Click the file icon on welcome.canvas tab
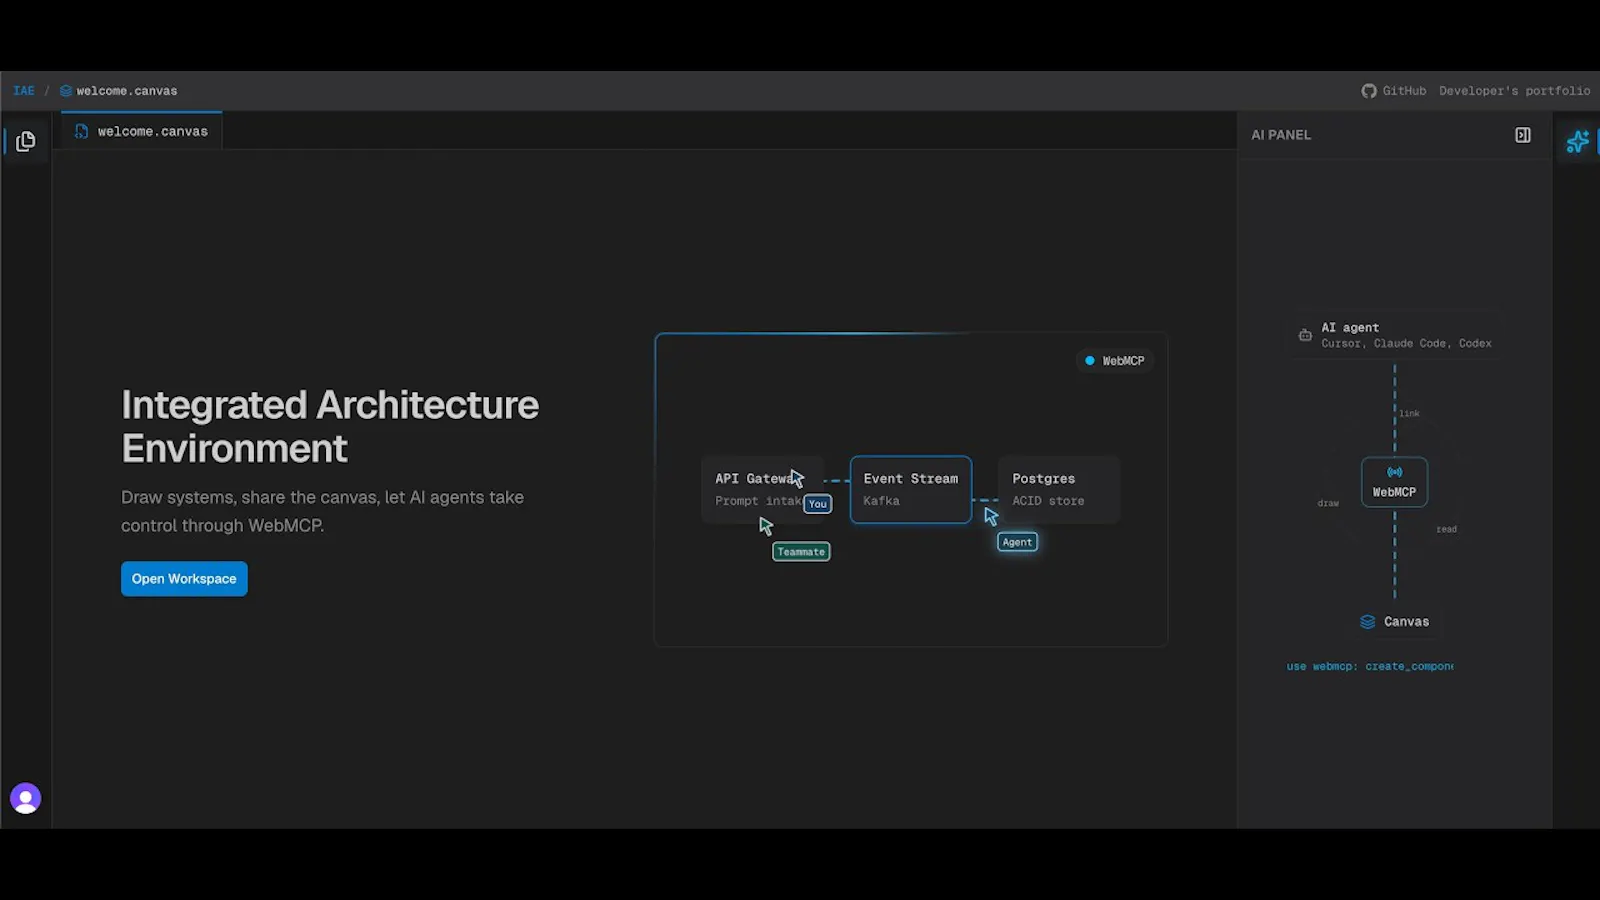Viewport: 1600px width, 900px height. point(82,131)
